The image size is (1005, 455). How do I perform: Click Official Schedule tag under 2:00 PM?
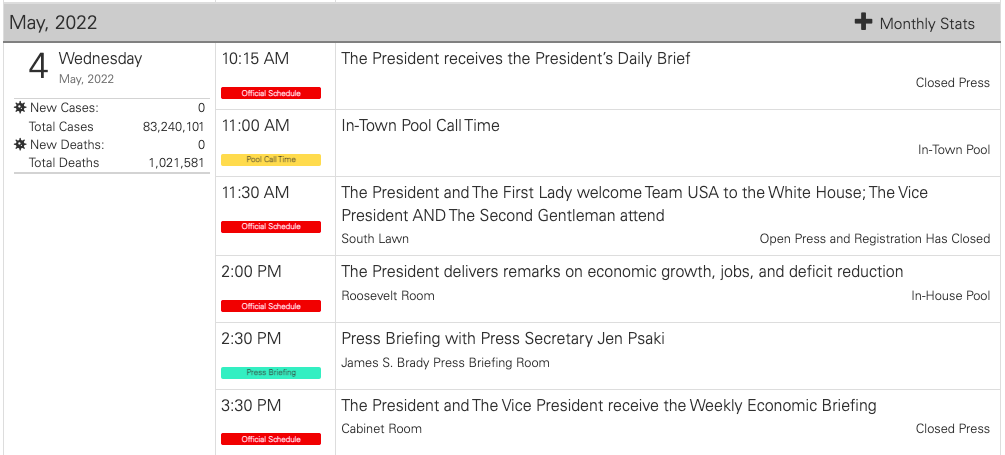click(270, 306)
